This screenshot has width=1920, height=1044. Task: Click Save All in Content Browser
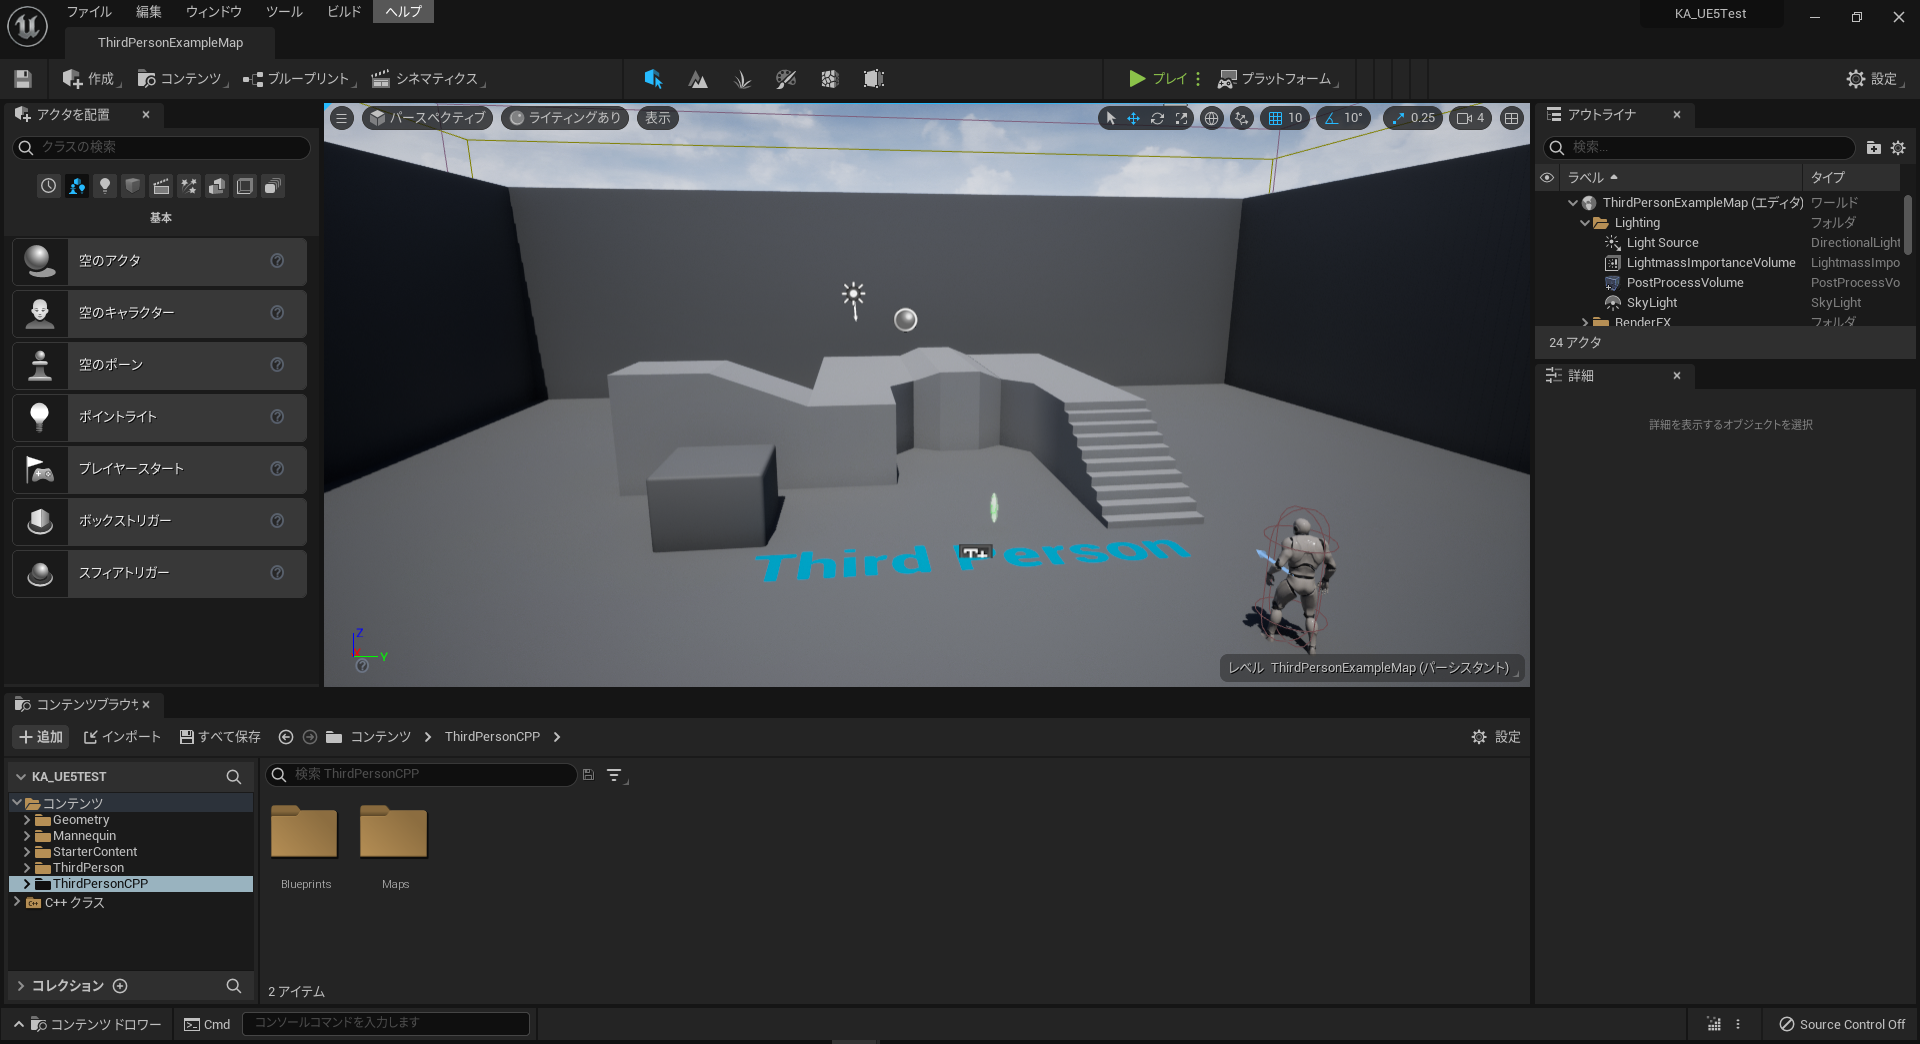(219, 737)
